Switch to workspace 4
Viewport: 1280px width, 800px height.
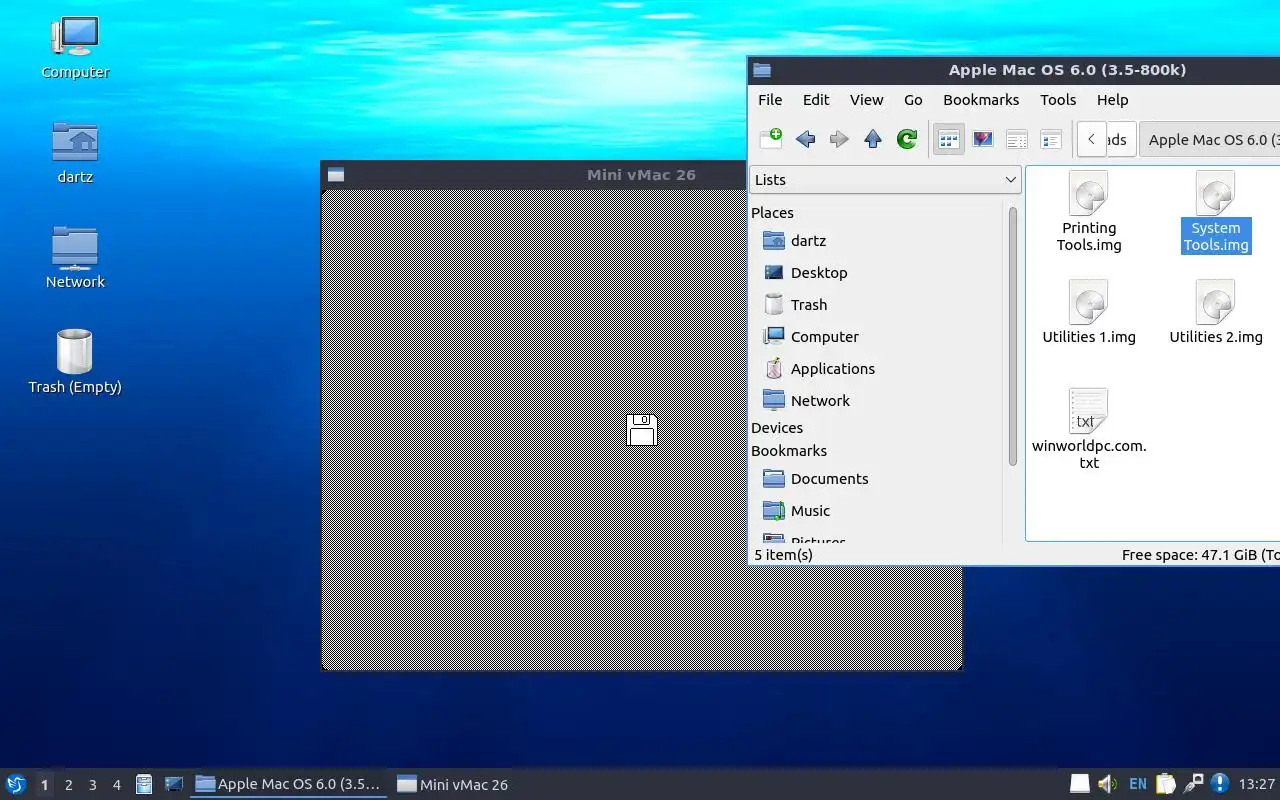116,785
